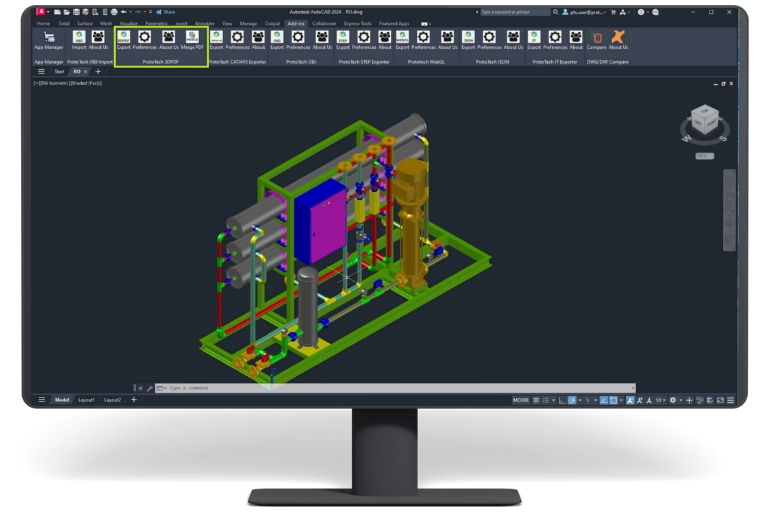Add a new drawing tab with plus button
Viewport: 768px width, 512px height.
(x=98, y=72)
